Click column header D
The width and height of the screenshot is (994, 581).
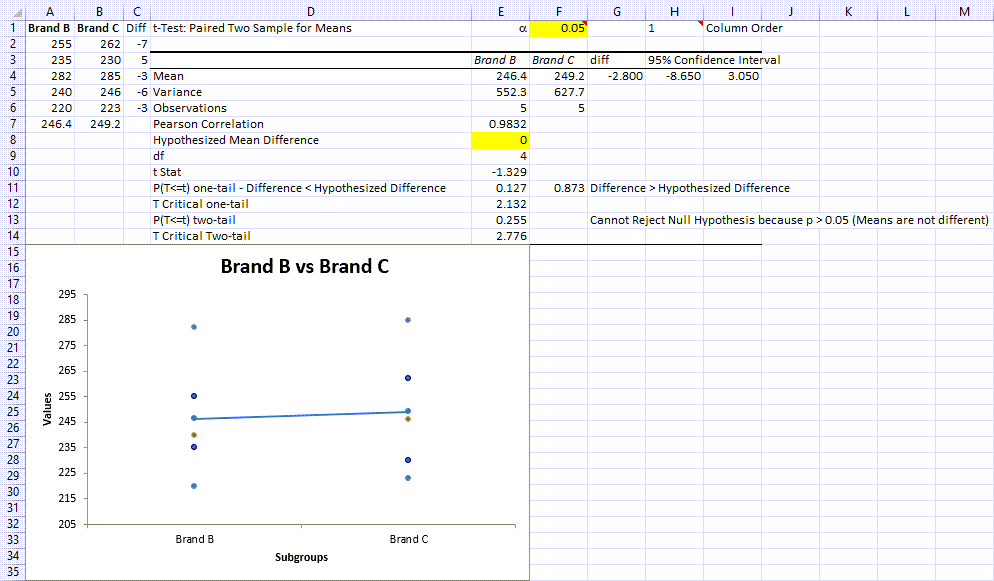310,10
